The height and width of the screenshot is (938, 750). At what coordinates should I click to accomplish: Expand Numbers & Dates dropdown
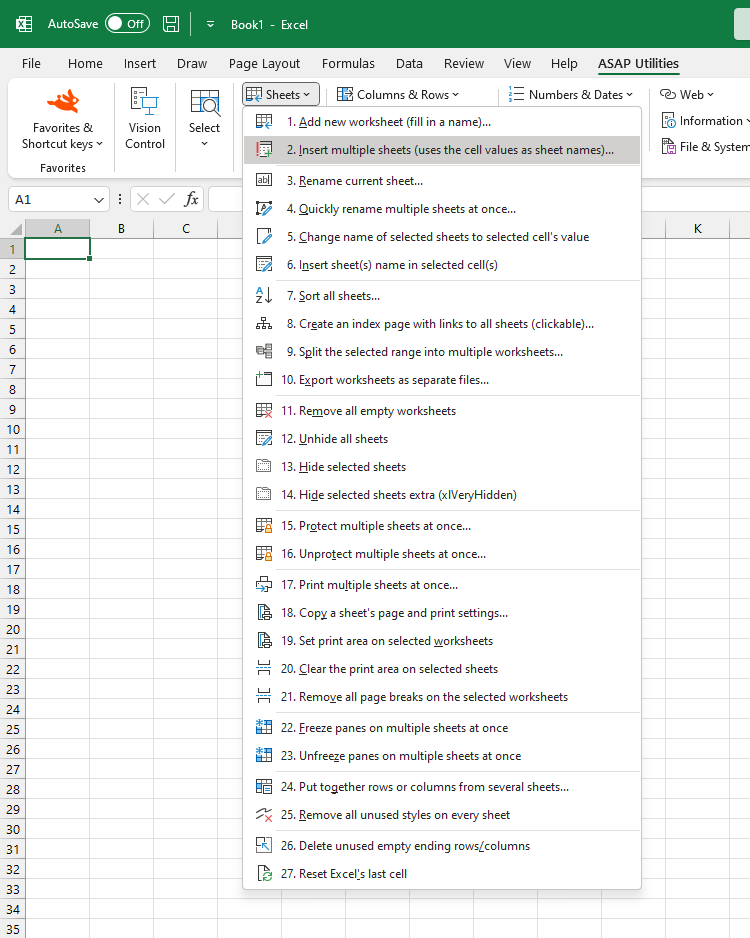click(571, 95)
